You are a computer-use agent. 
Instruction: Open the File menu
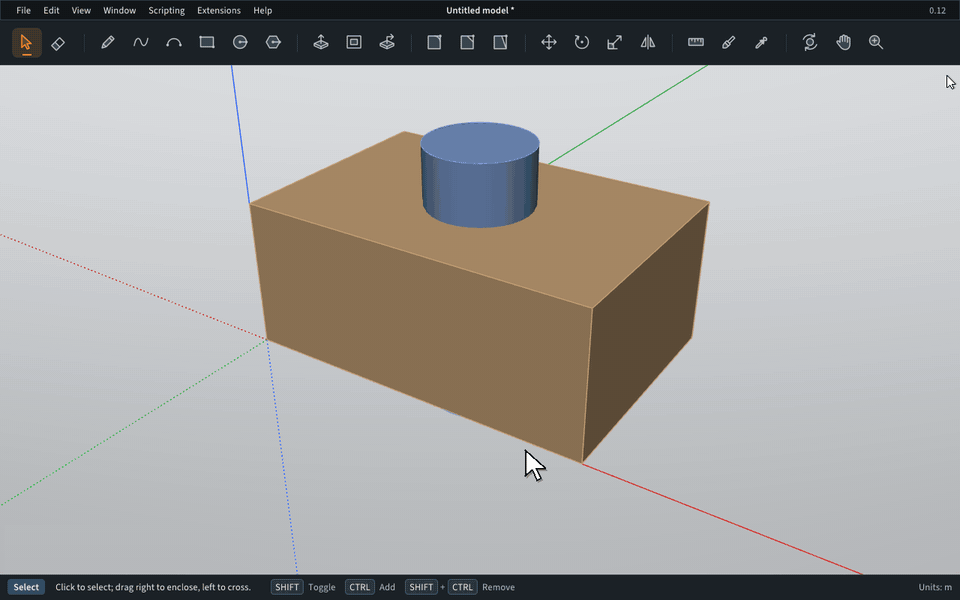click(x=23, y=10)
